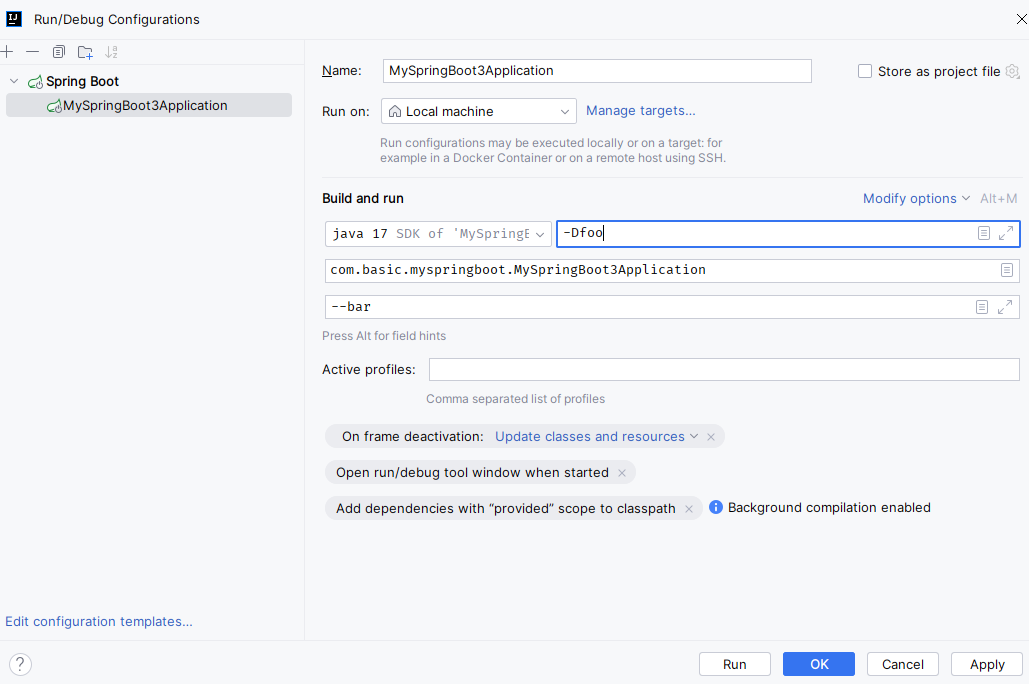Click the Background compilation info icon
The height and width of the screenshot is (684, 1029).
coord(716,507)
